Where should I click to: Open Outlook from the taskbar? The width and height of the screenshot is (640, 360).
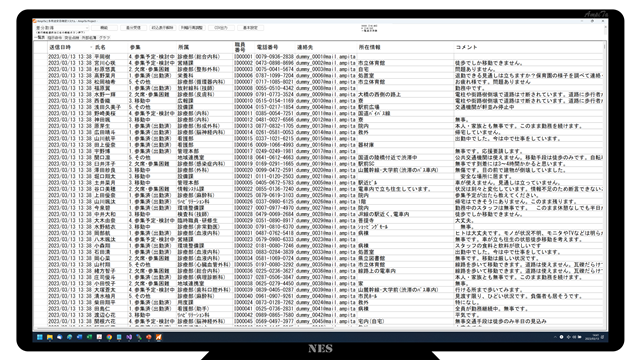point(79,337)
